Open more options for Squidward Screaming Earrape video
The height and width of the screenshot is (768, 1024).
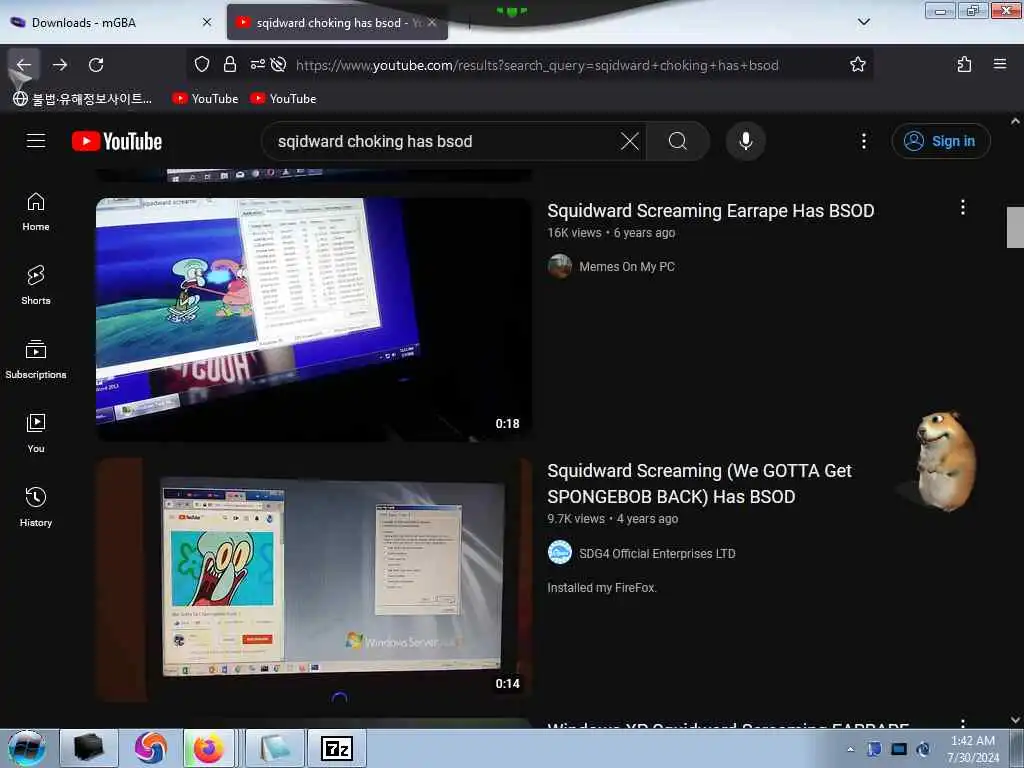(x=962, y=208)
